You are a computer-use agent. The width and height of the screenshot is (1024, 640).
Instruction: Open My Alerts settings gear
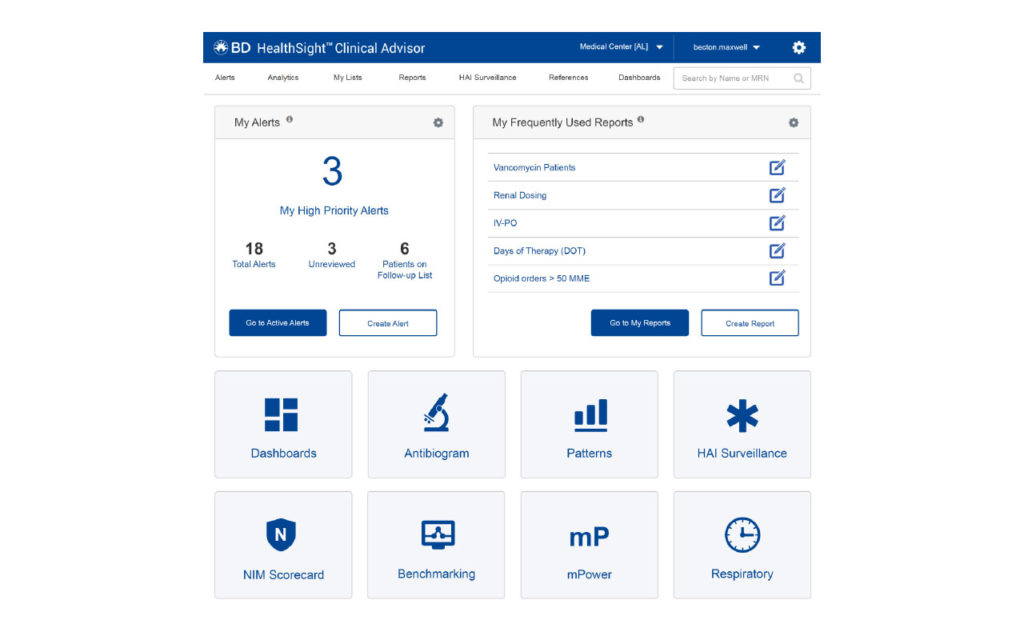[438, 123]
